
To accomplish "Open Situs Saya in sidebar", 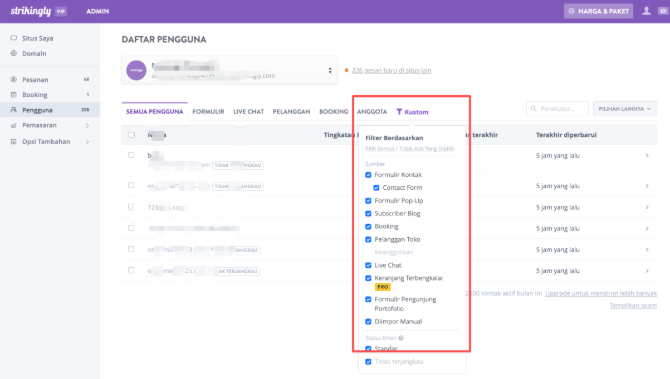I will coord(38,38).
